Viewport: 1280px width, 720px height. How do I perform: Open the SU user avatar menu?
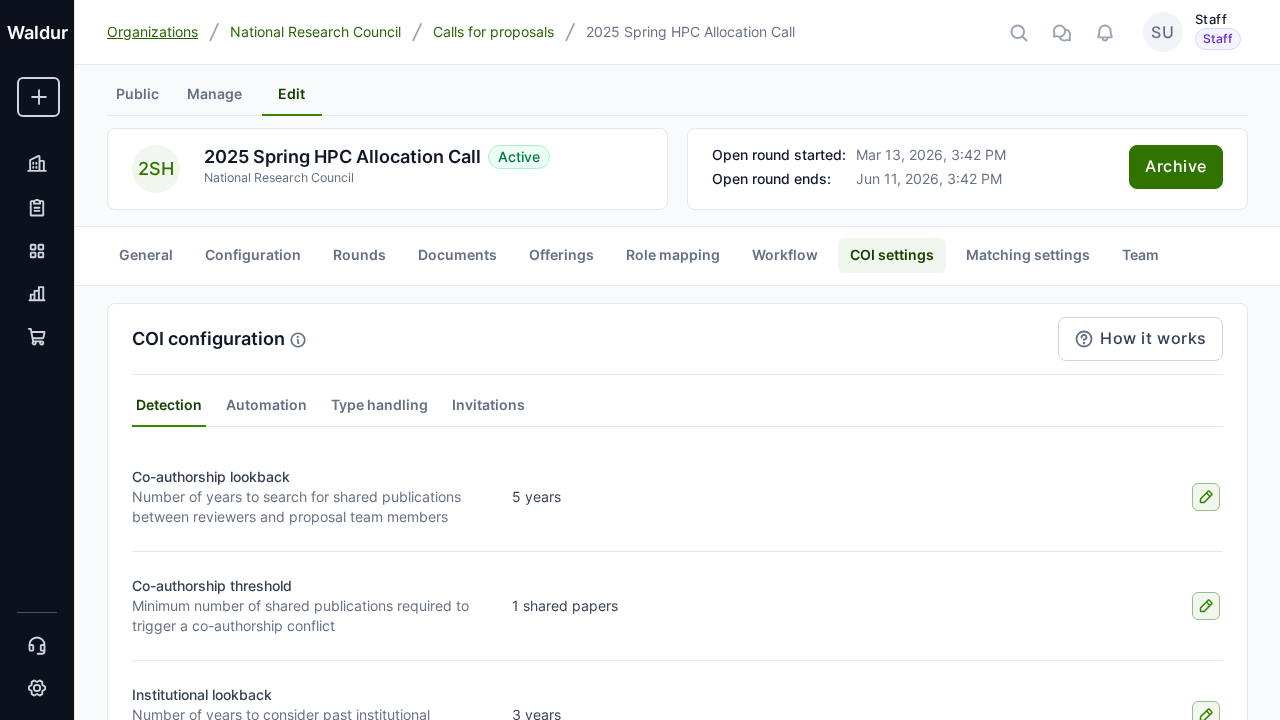1162,32
